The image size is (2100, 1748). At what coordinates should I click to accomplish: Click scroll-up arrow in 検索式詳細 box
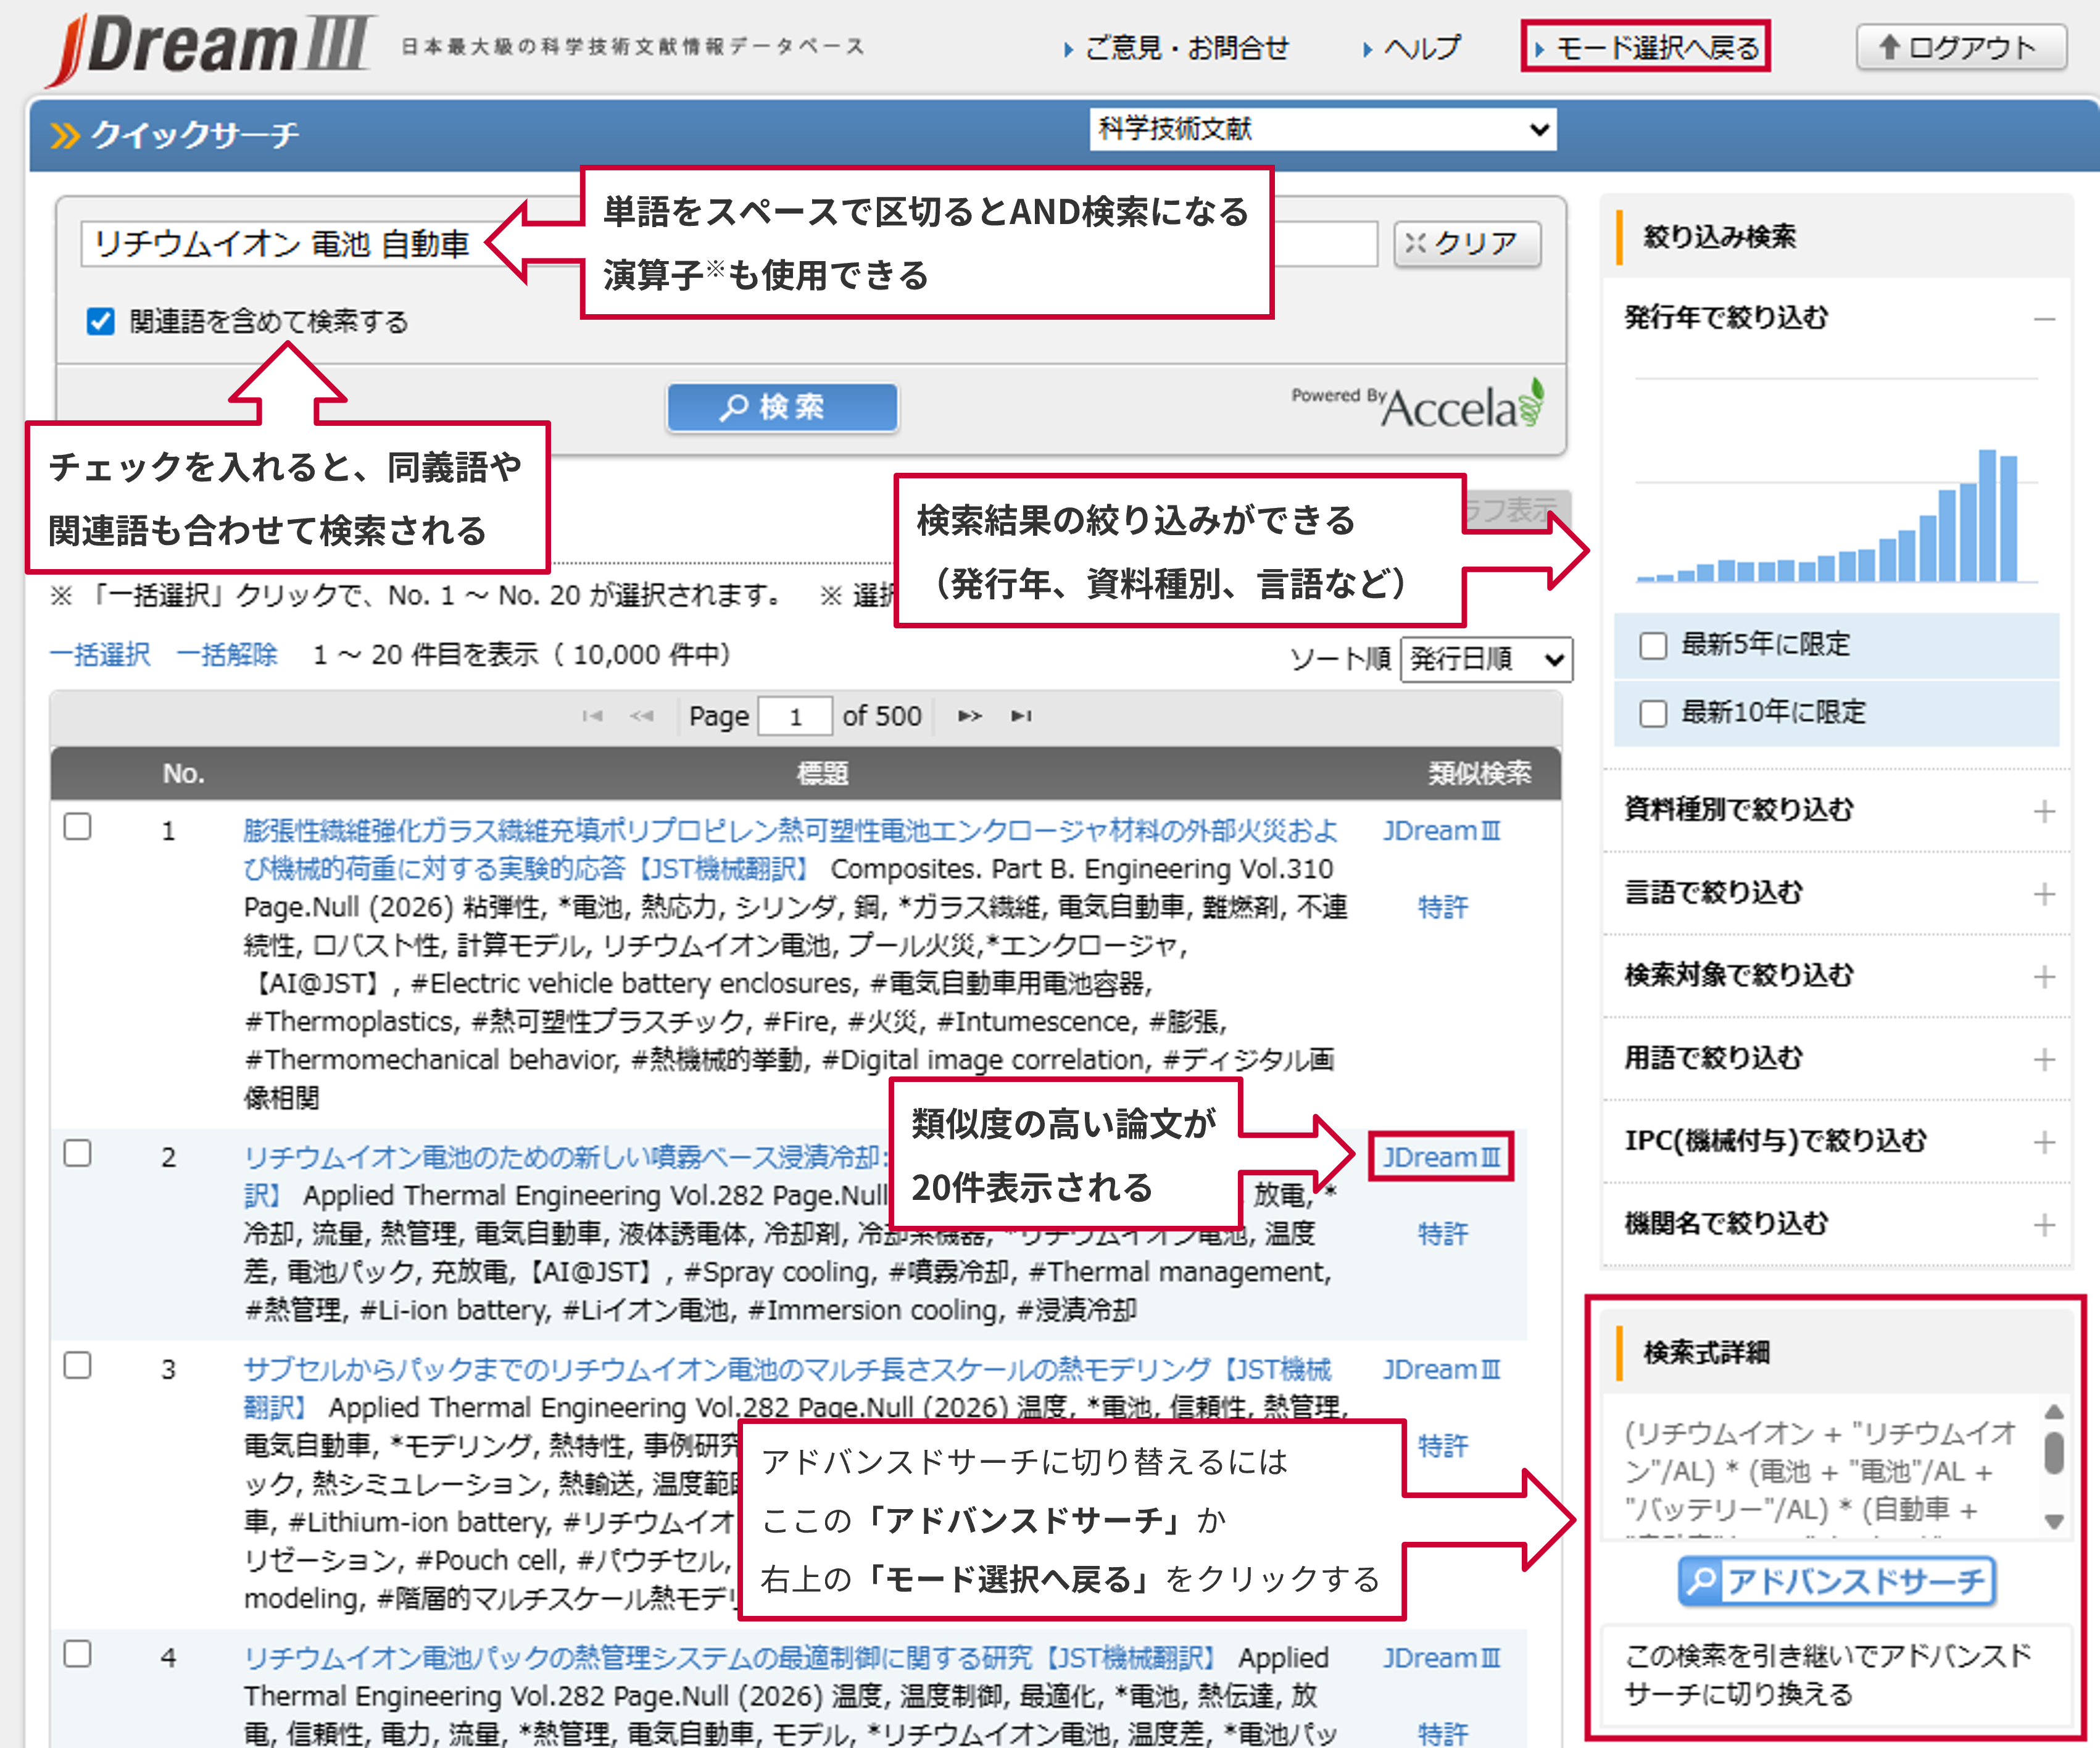click(x=2054, y=1411)
